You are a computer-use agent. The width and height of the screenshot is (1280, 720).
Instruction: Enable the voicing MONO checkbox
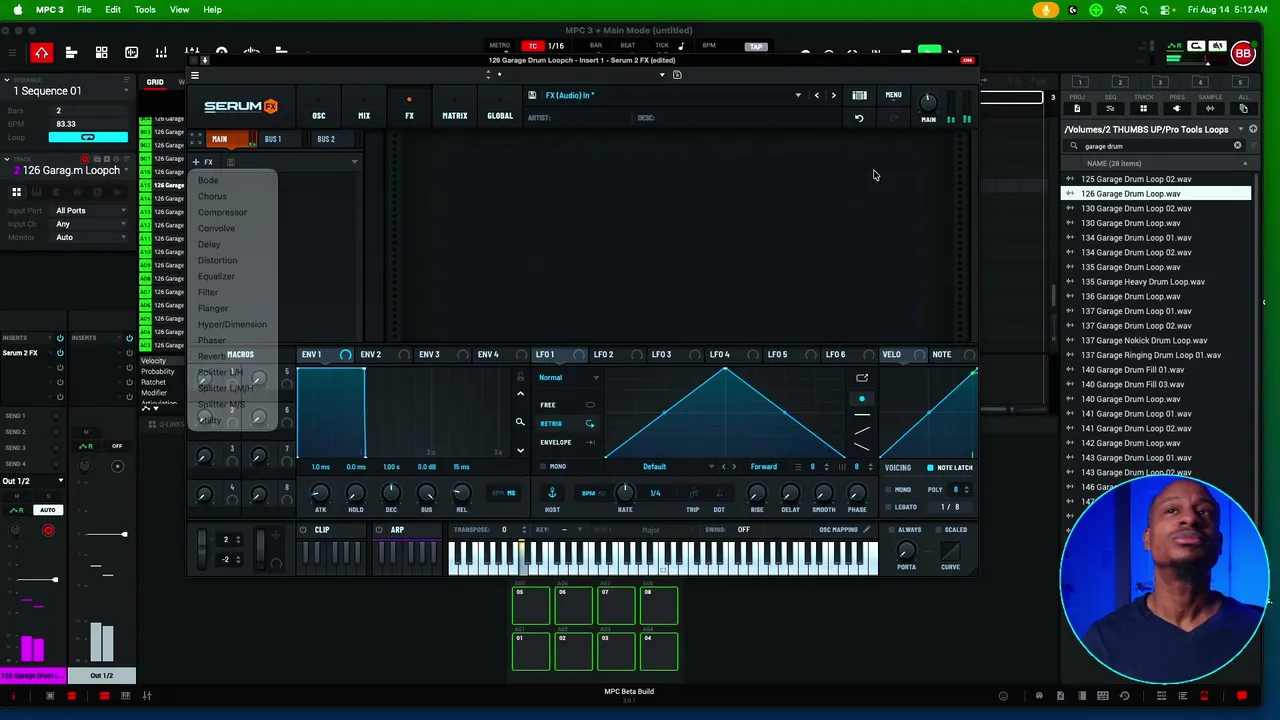tap(889, 490)
